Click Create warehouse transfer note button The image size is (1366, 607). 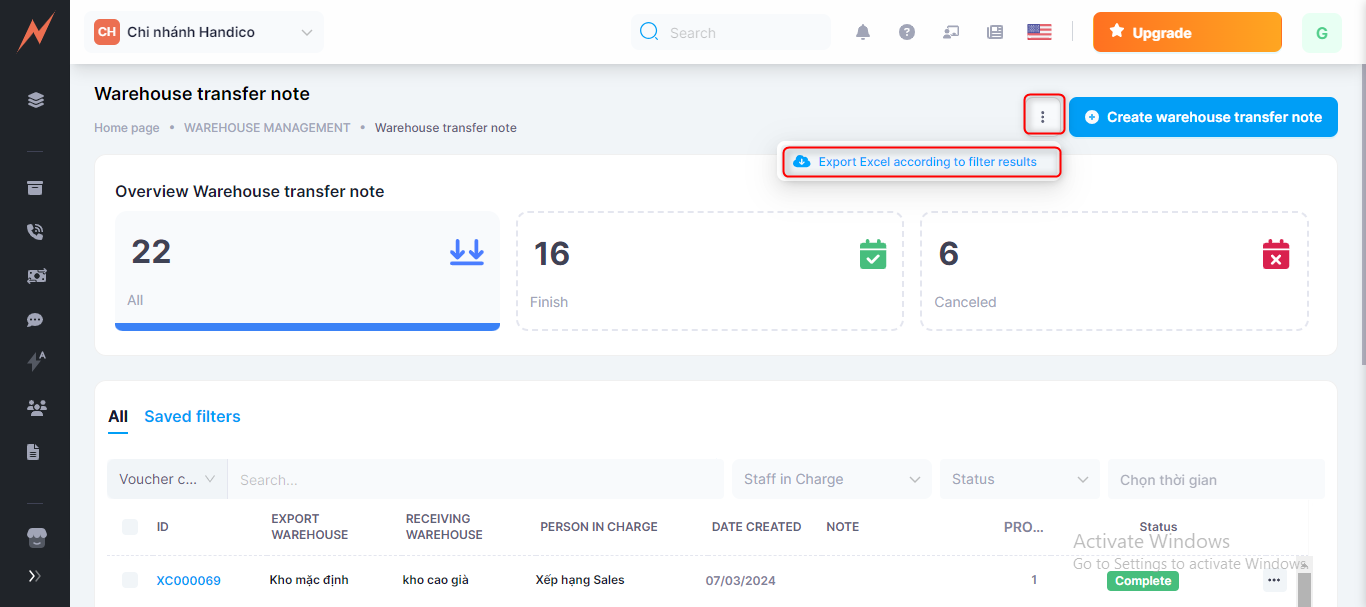[x=1203, y=117]
